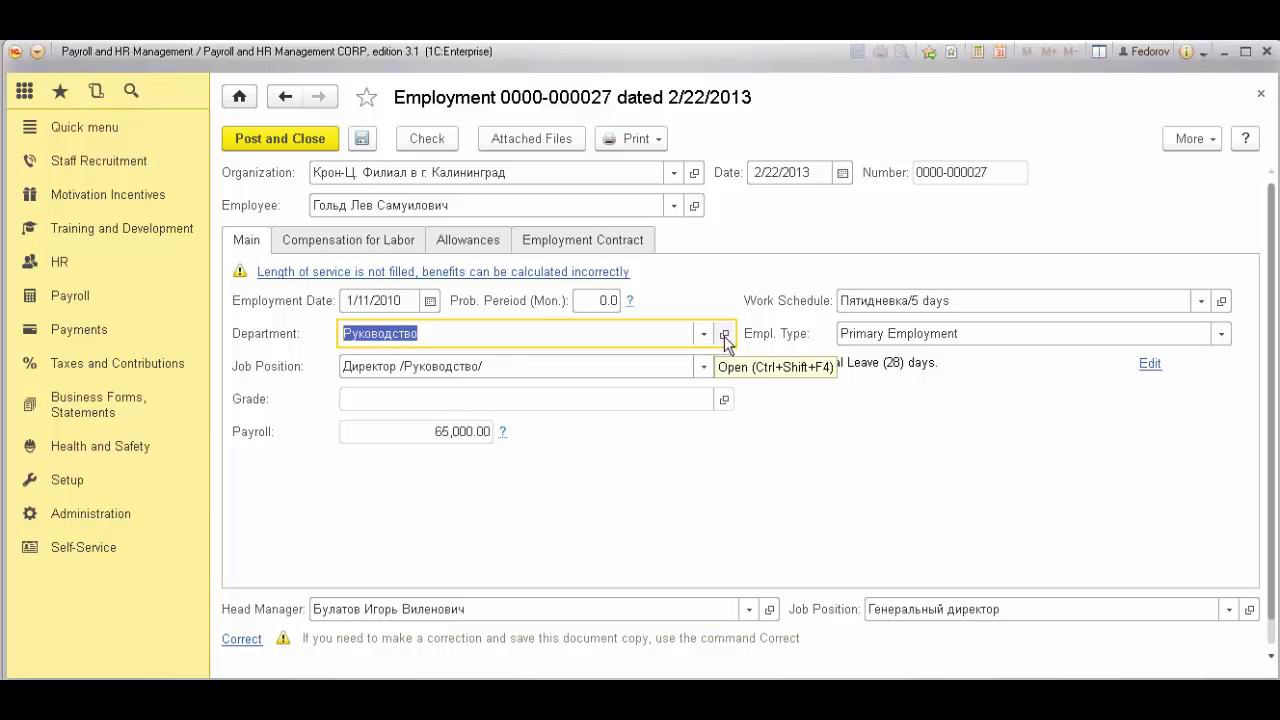The width and height of the screenshot is (1280, 720).
Task: Expand the Head Manager dropdown
Action: (x=749, y=610)
